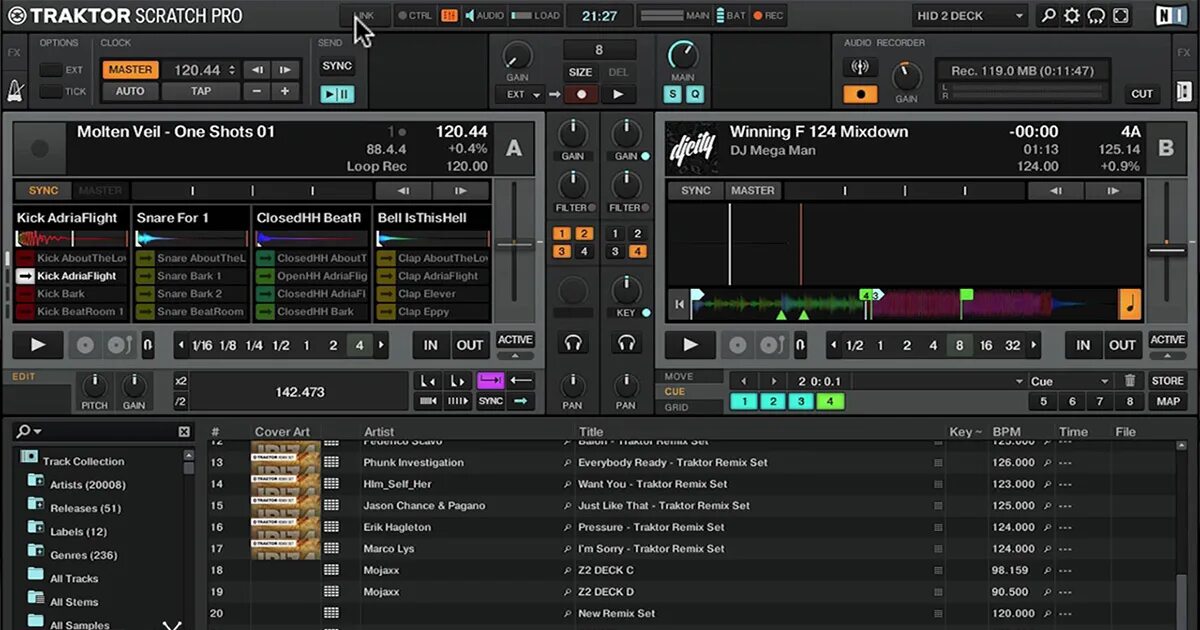
Task: Click the orange music note on Deck B
Action: tap(1130, 304)
